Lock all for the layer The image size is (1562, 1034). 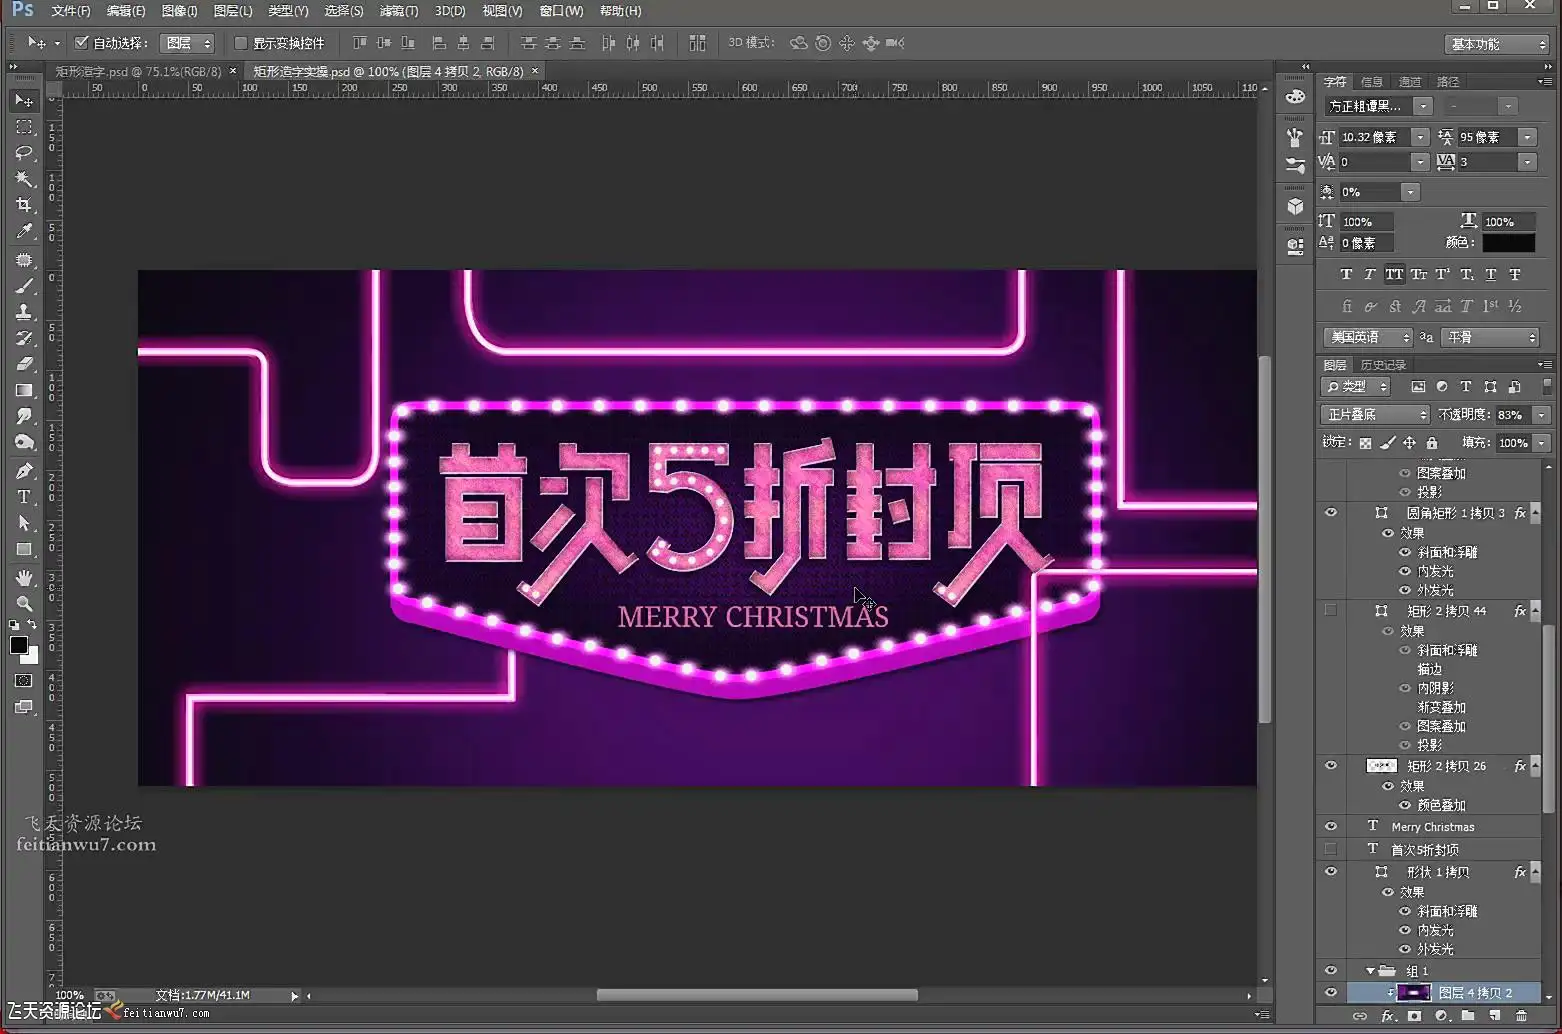tap(1431, 443)
